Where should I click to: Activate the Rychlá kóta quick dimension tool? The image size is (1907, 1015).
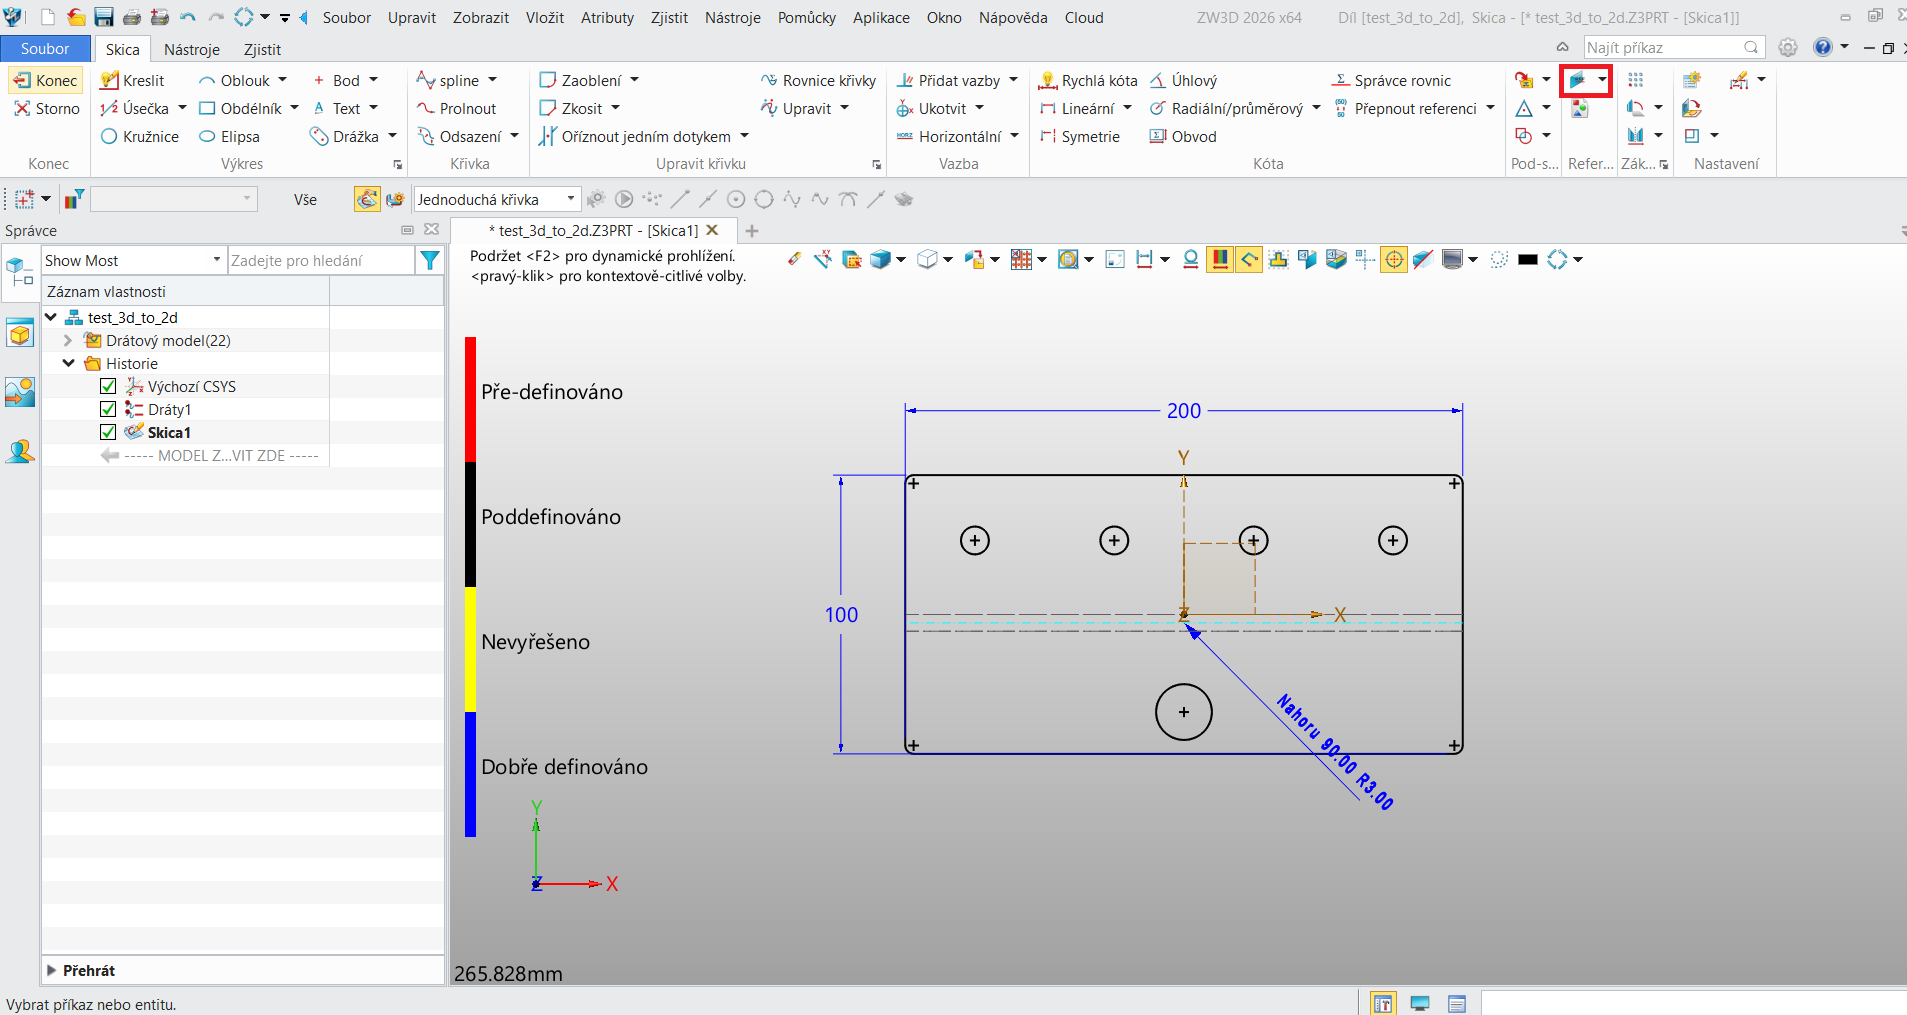1088,80
